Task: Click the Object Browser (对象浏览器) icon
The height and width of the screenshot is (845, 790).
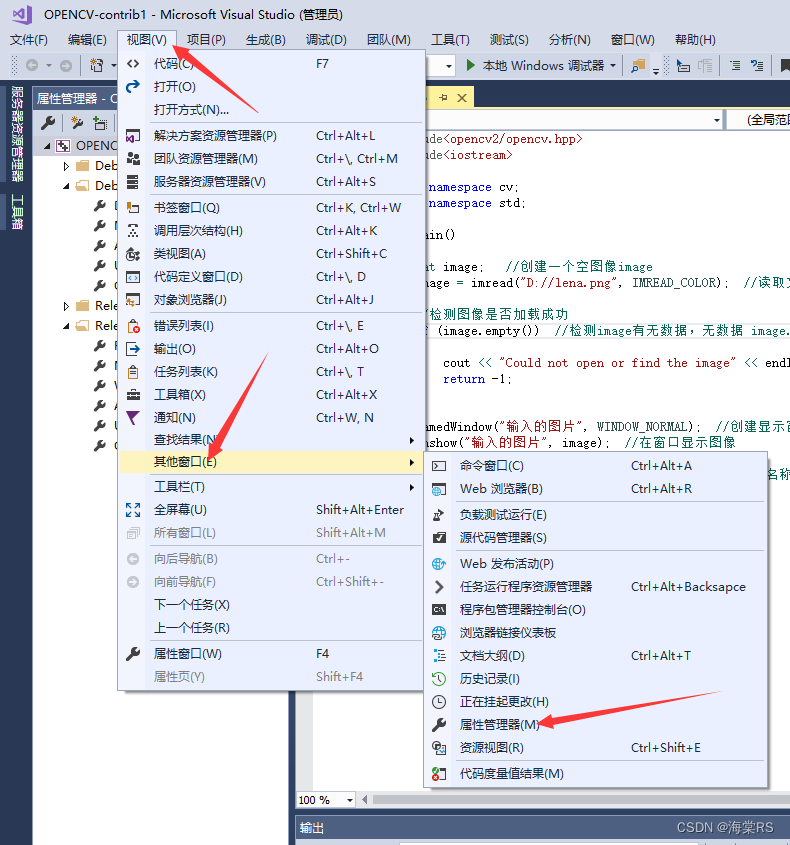Action: (x=133, y=300)
